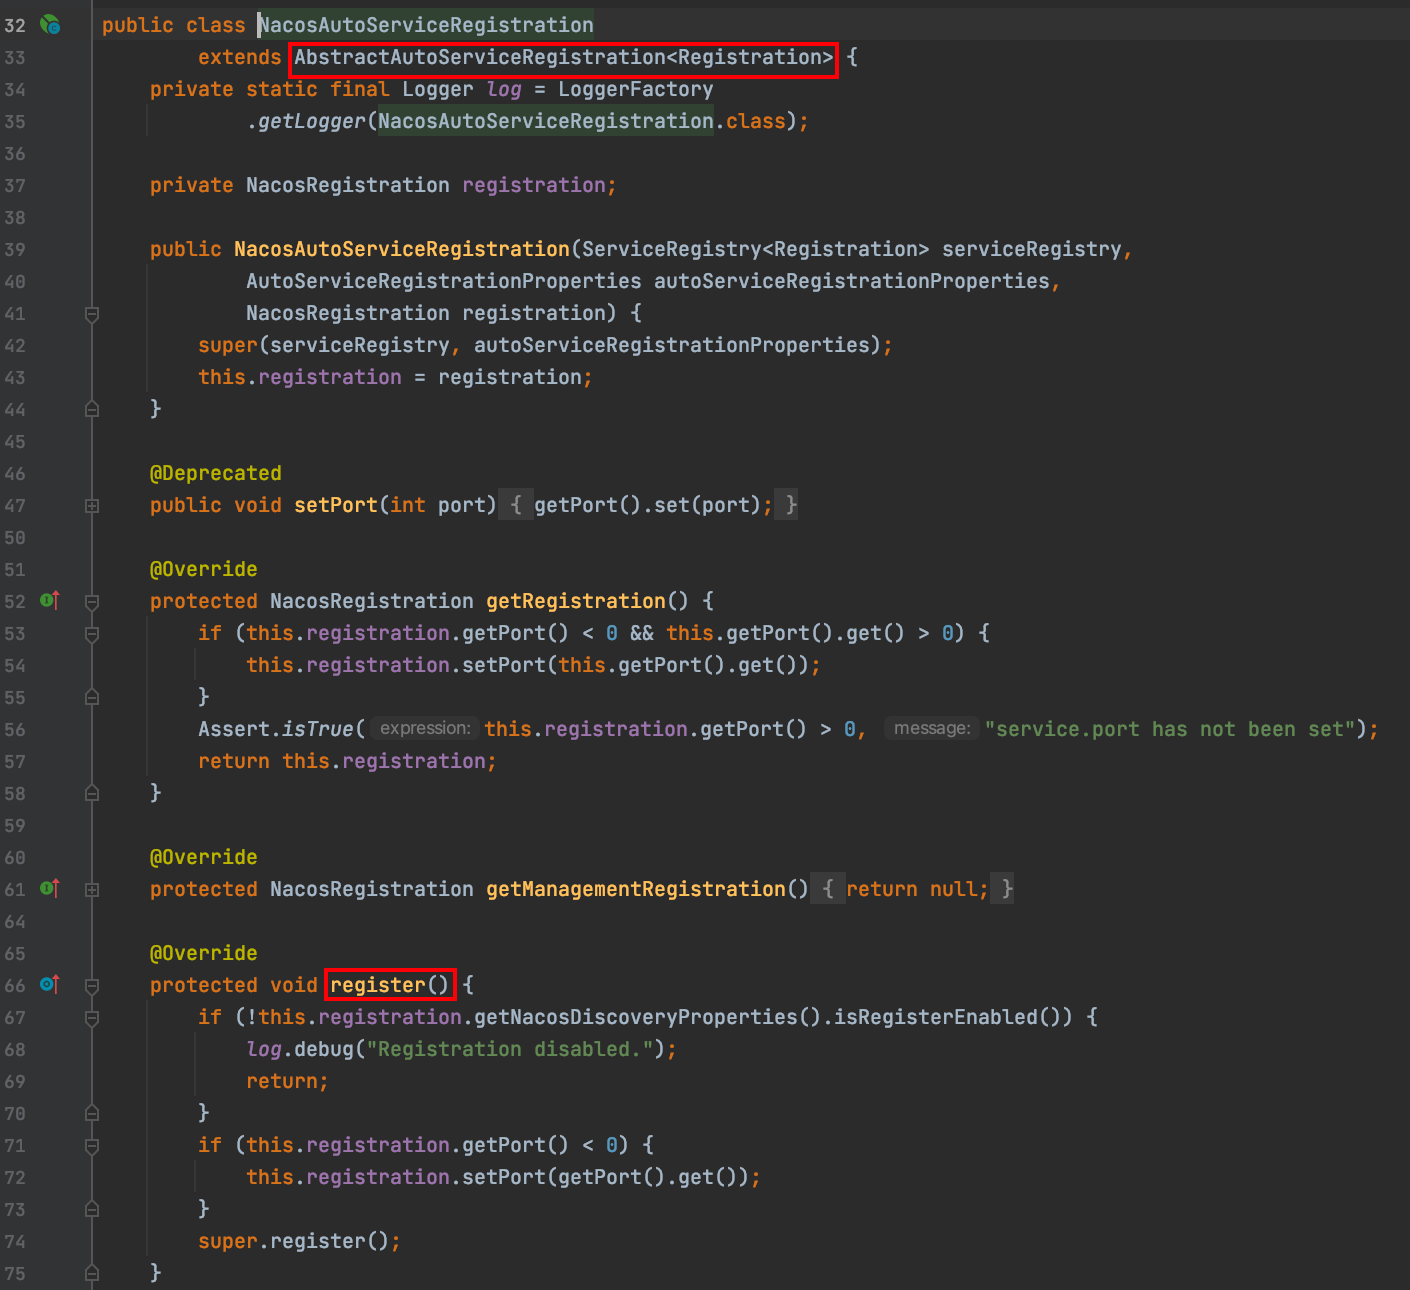Click the closing fold marker on line 75
The width and height of the screenshot is (1410, 1290).
pyautogui.click(x=92, y=1273)
